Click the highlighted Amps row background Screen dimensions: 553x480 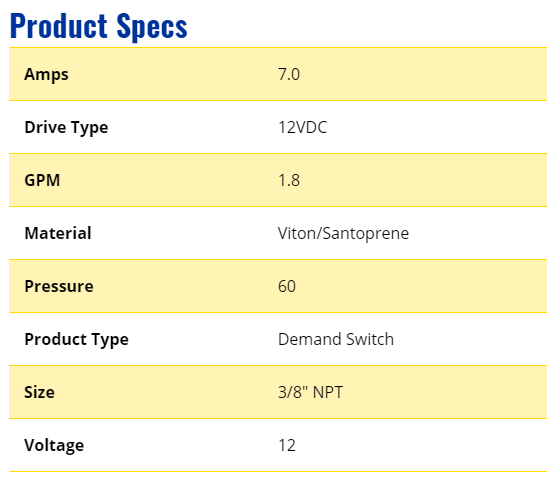click(278, 74)
